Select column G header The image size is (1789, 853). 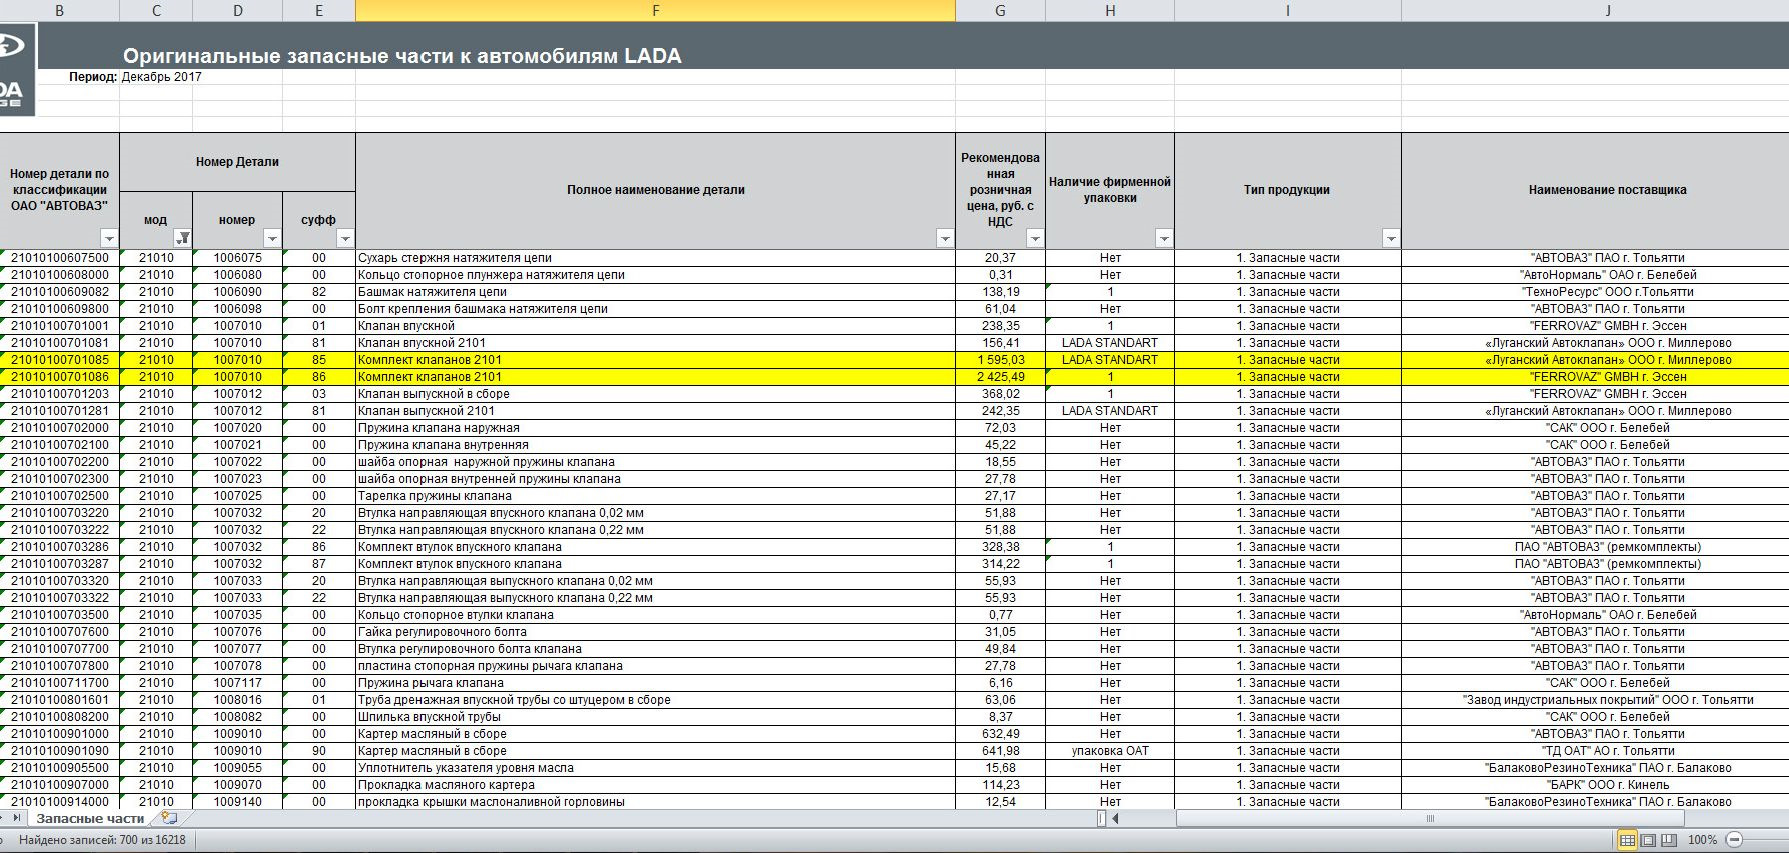tap(1000, 10)
